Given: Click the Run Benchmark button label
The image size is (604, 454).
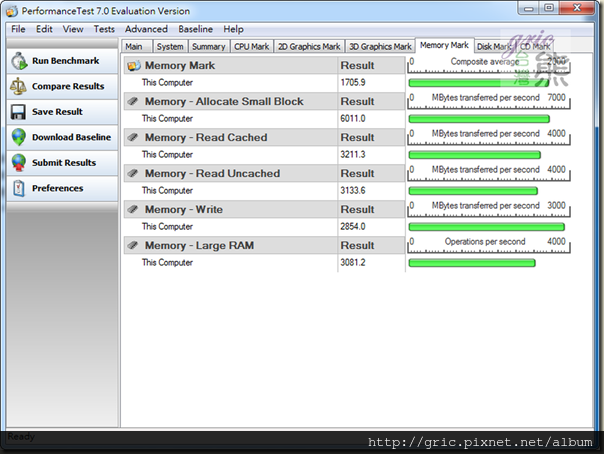Looking at the screenshot, I should [65, 61].
